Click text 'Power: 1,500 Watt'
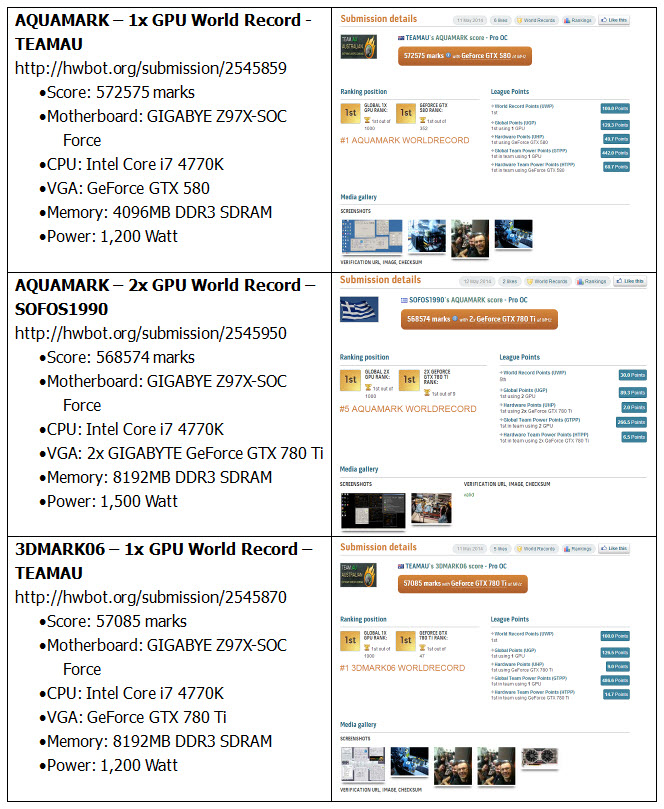The height and width of the screenshot is (809, 664). (x=112, y=501)
